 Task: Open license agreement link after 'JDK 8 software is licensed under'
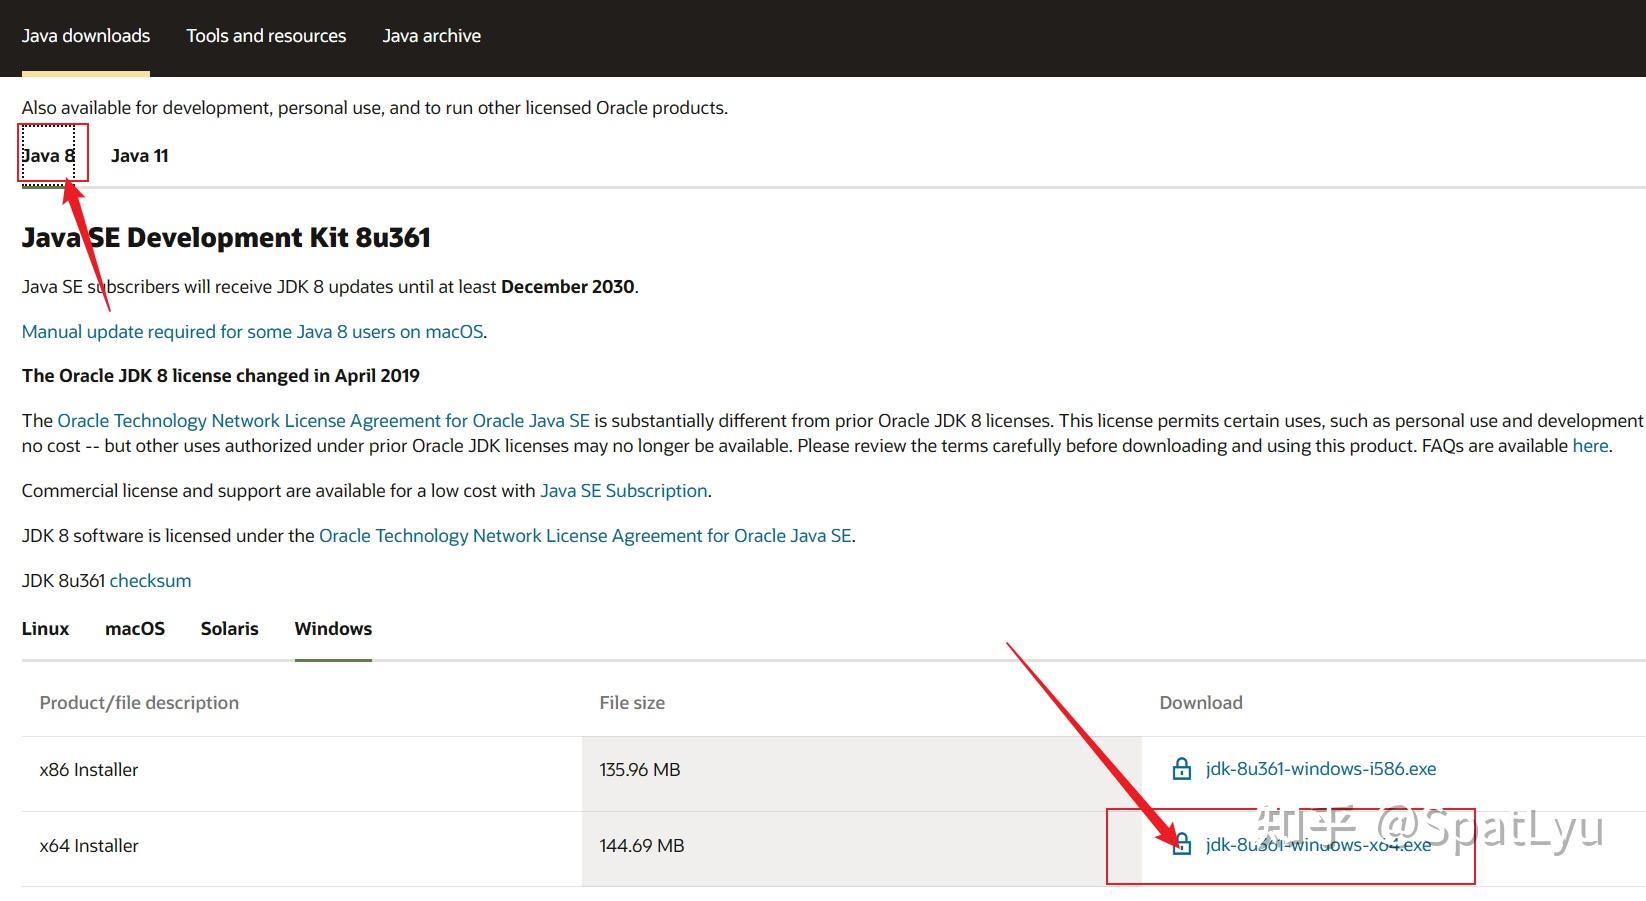[585, 536]
